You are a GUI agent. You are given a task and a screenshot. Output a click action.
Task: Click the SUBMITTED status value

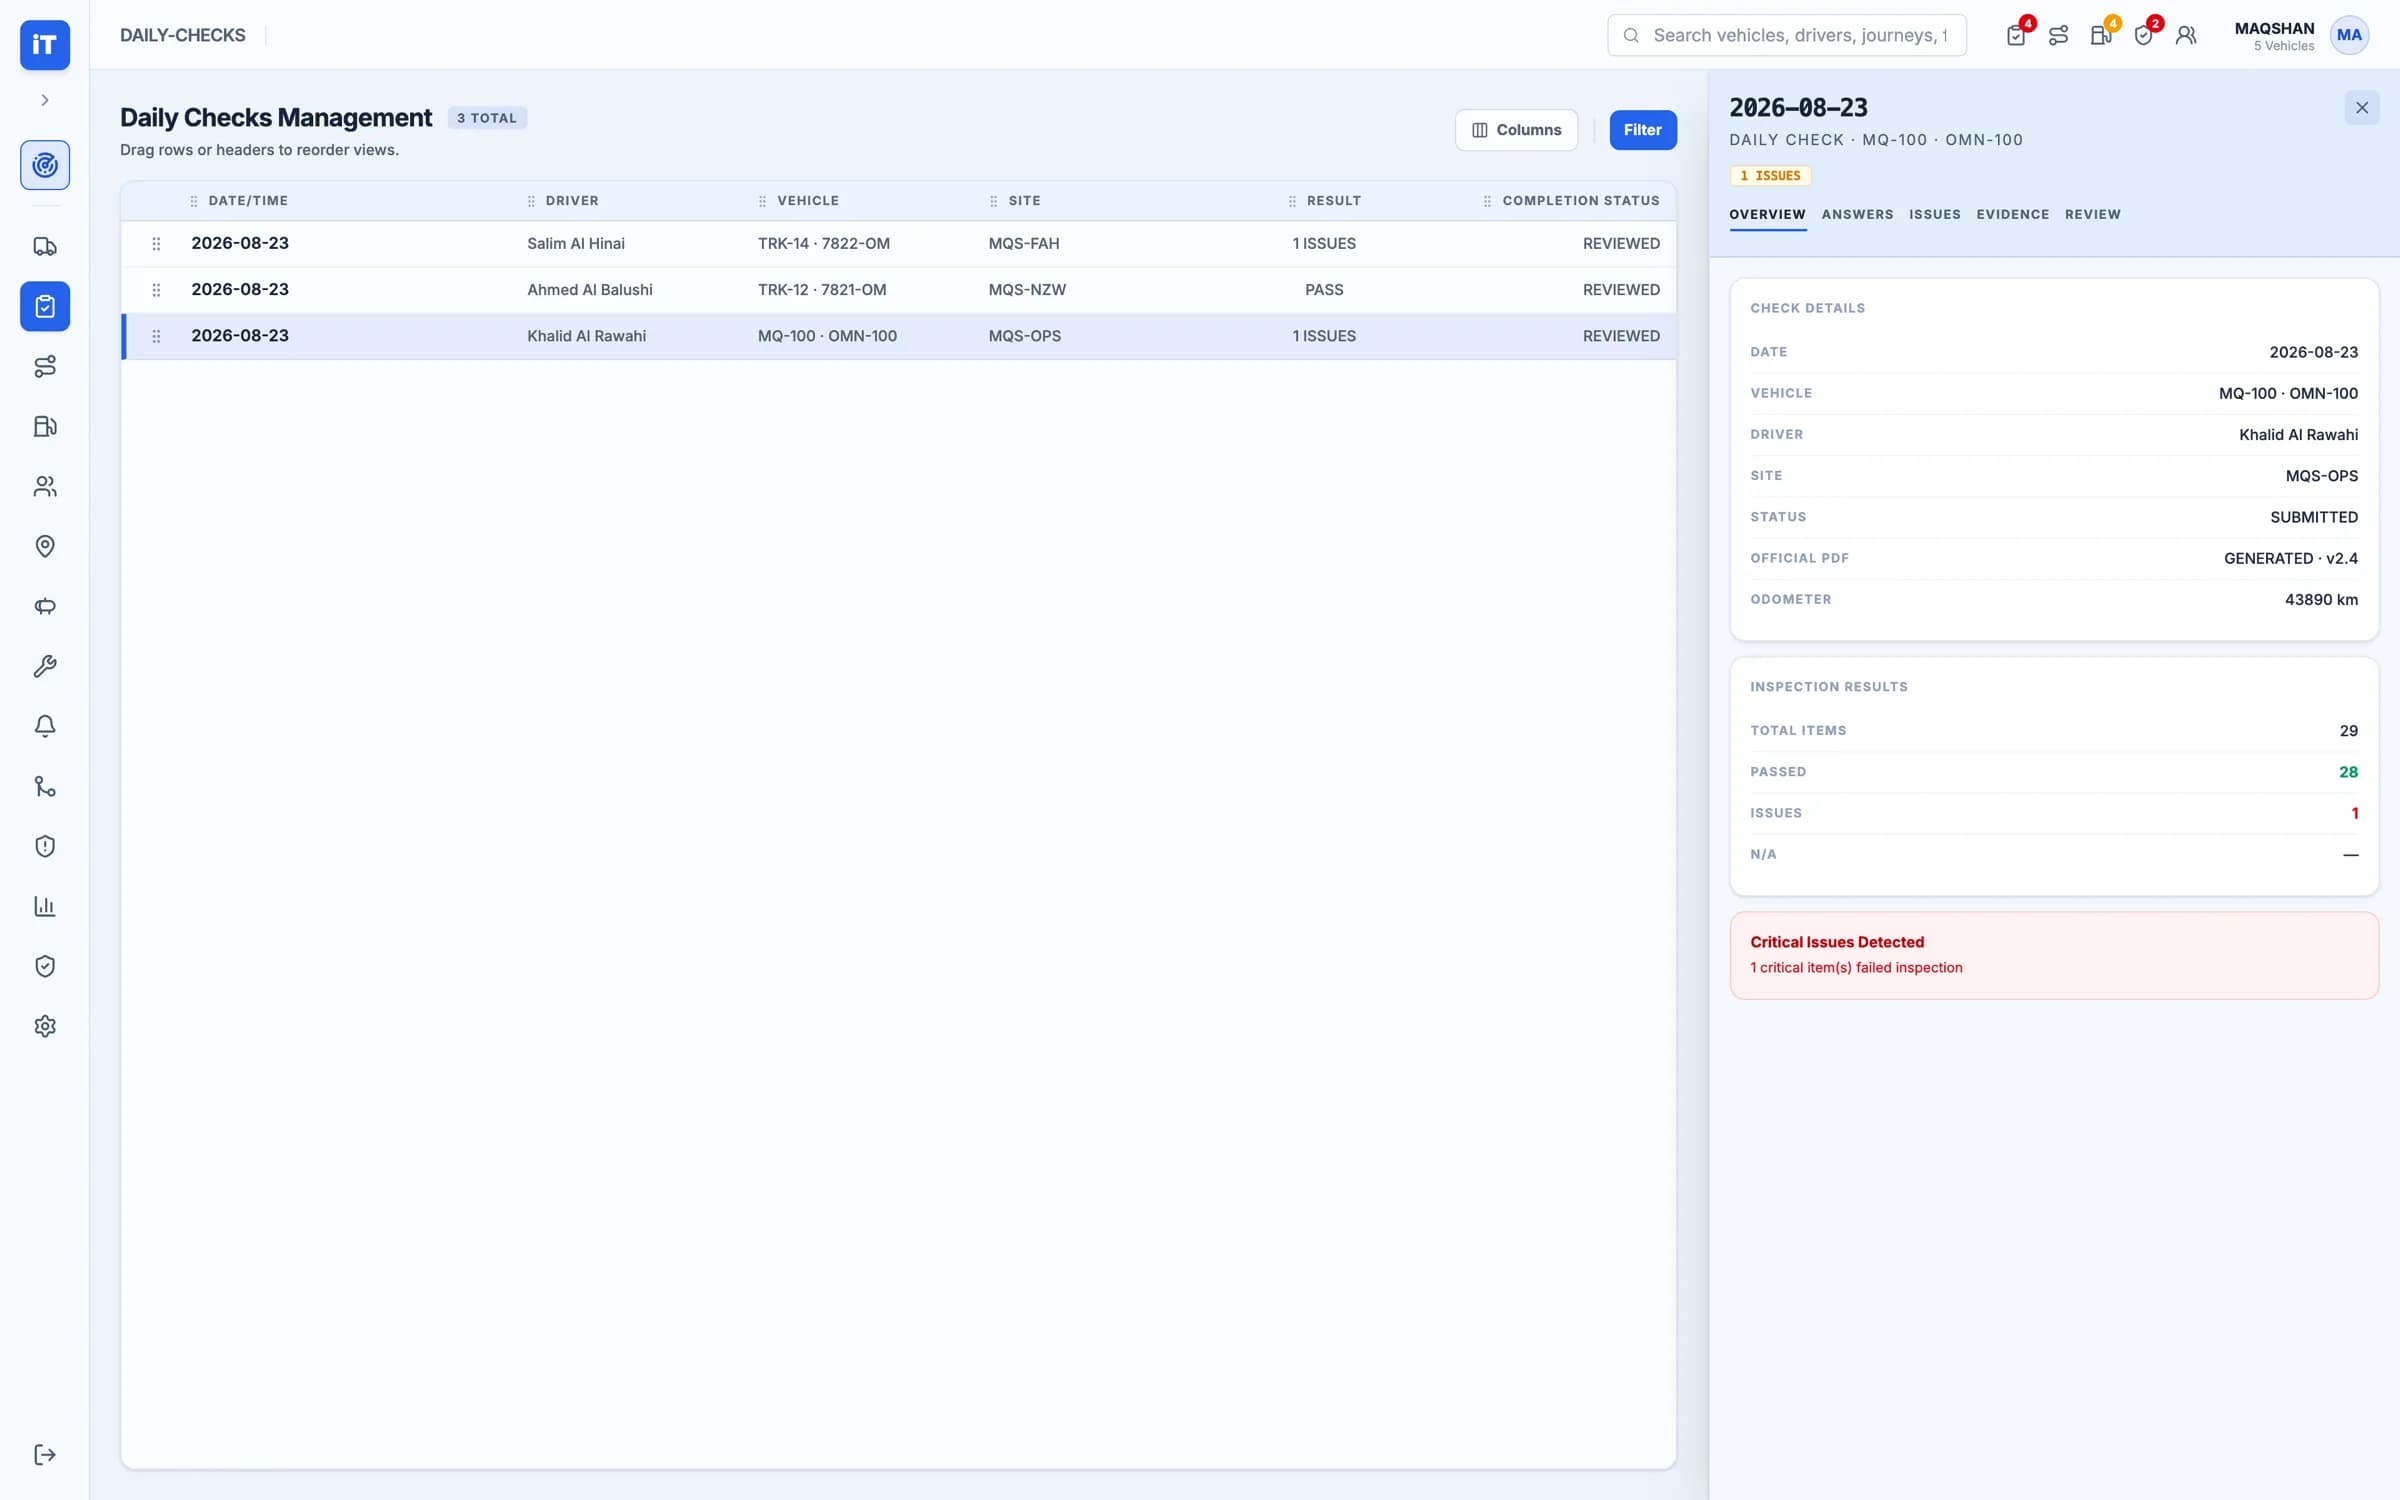click(2314, 517)
